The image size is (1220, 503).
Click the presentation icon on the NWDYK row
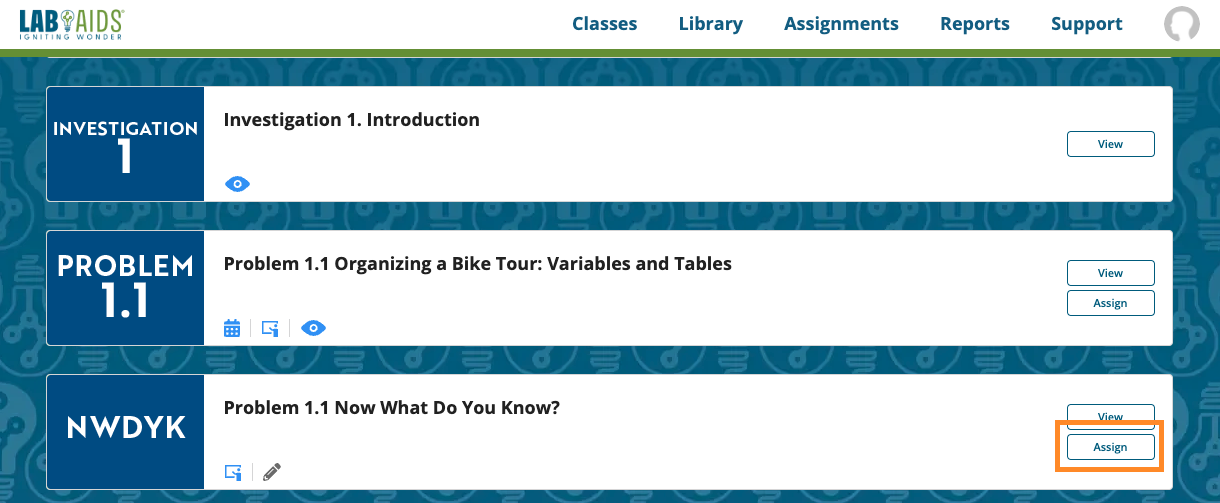(233, 472)
